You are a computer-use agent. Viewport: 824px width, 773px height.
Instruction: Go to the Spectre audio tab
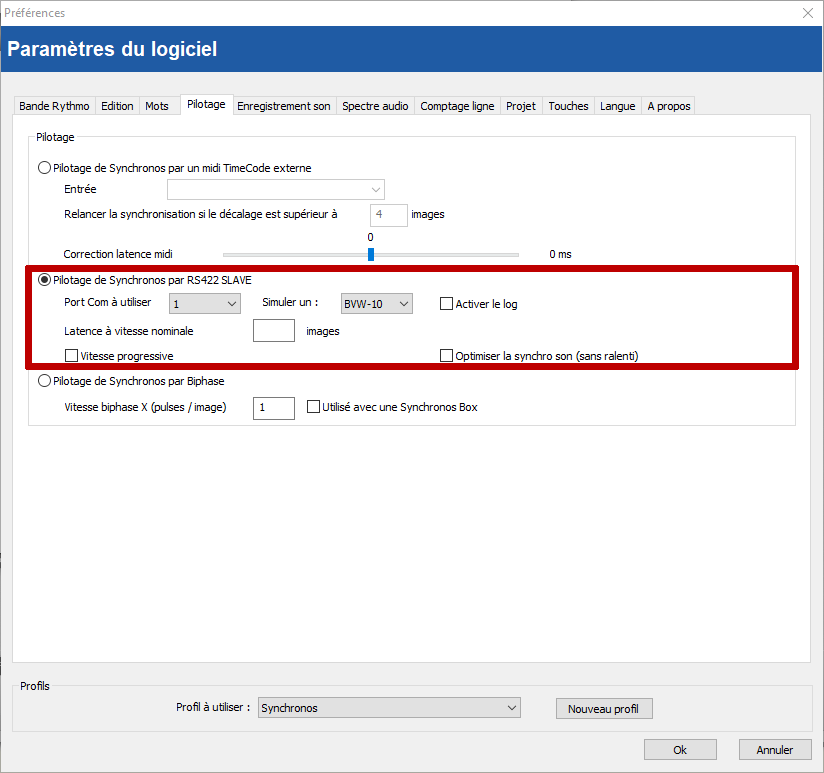(375, 106)
